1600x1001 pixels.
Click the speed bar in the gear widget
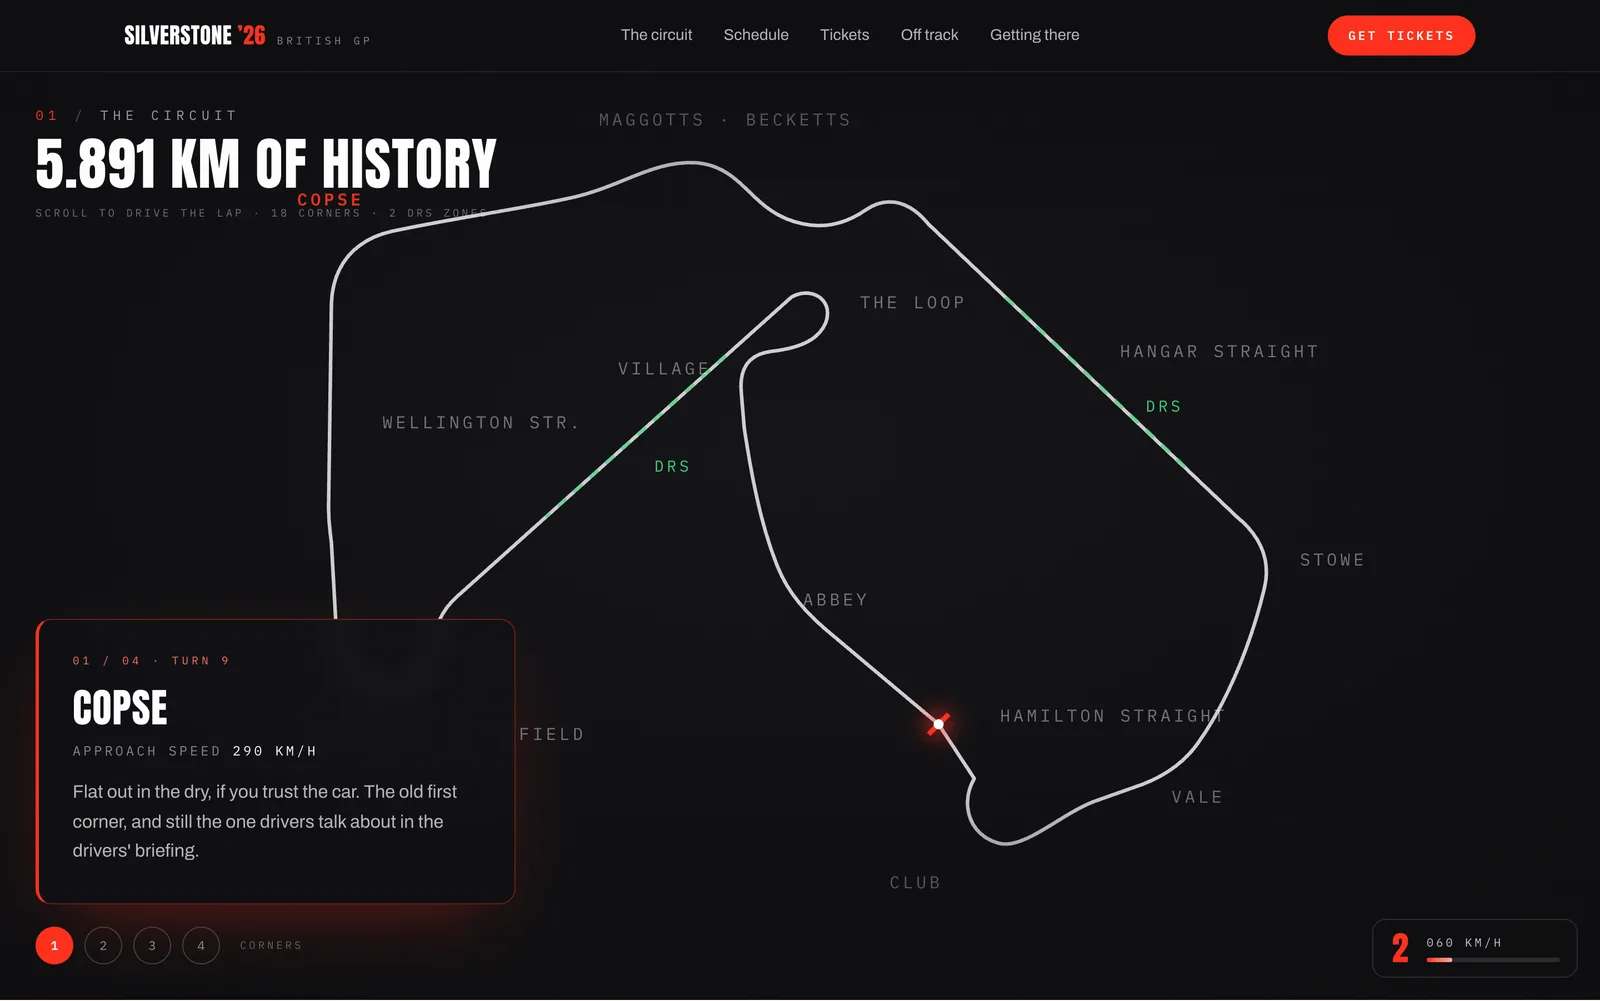1493,960
